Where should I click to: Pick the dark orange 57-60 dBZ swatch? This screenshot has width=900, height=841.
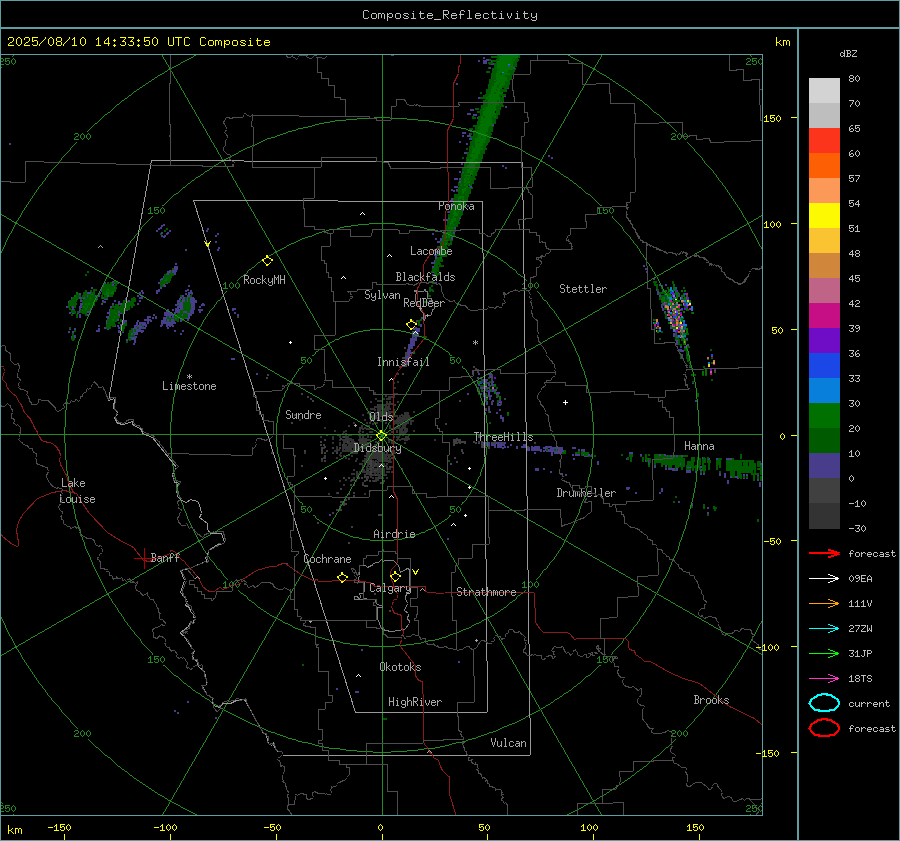(x=824, y=165)
